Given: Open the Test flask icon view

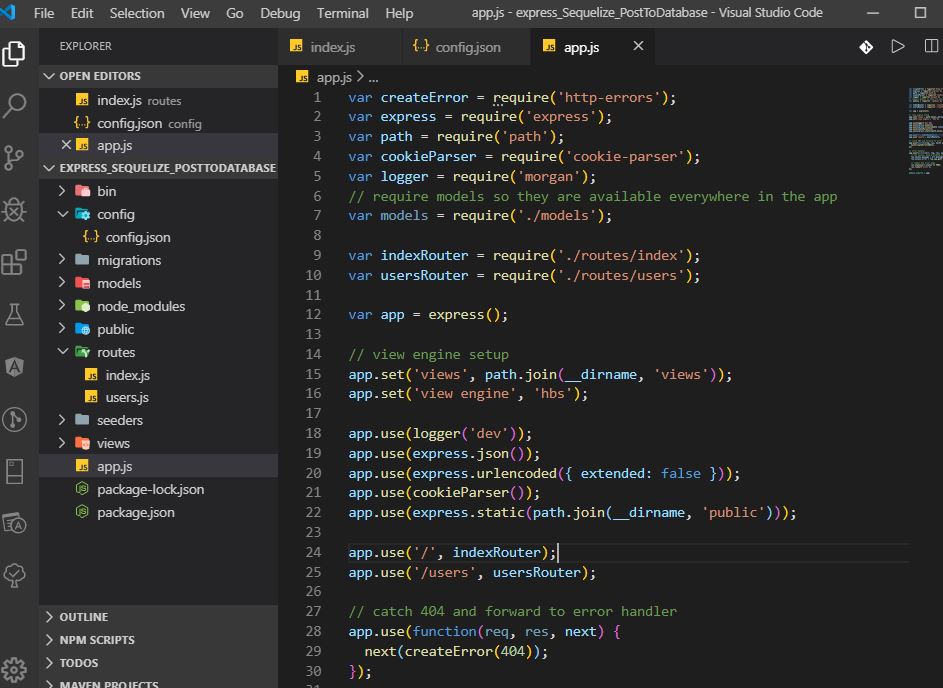Looking at the screenshot, I should pos(14,314).
